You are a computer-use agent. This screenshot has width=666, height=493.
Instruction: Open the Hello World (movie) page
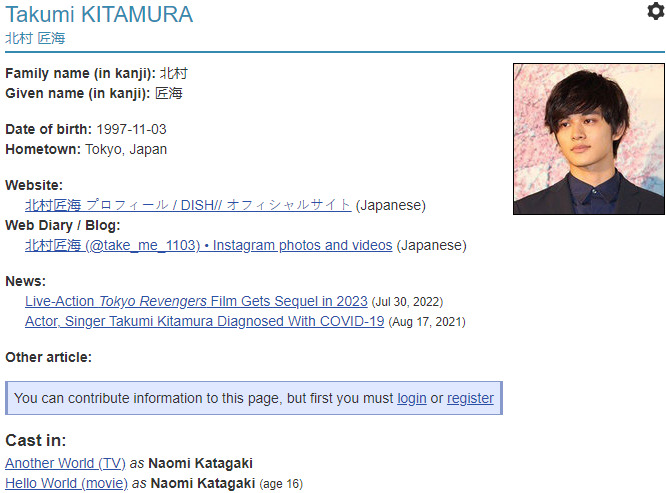(x=66, y=483)
